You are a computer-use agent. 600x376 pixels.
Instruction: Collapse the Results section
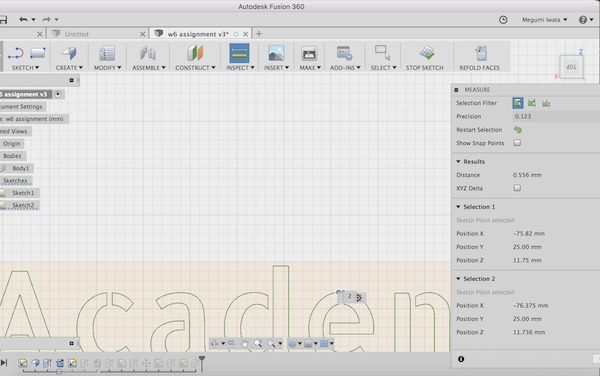click(x=458, y=162)
